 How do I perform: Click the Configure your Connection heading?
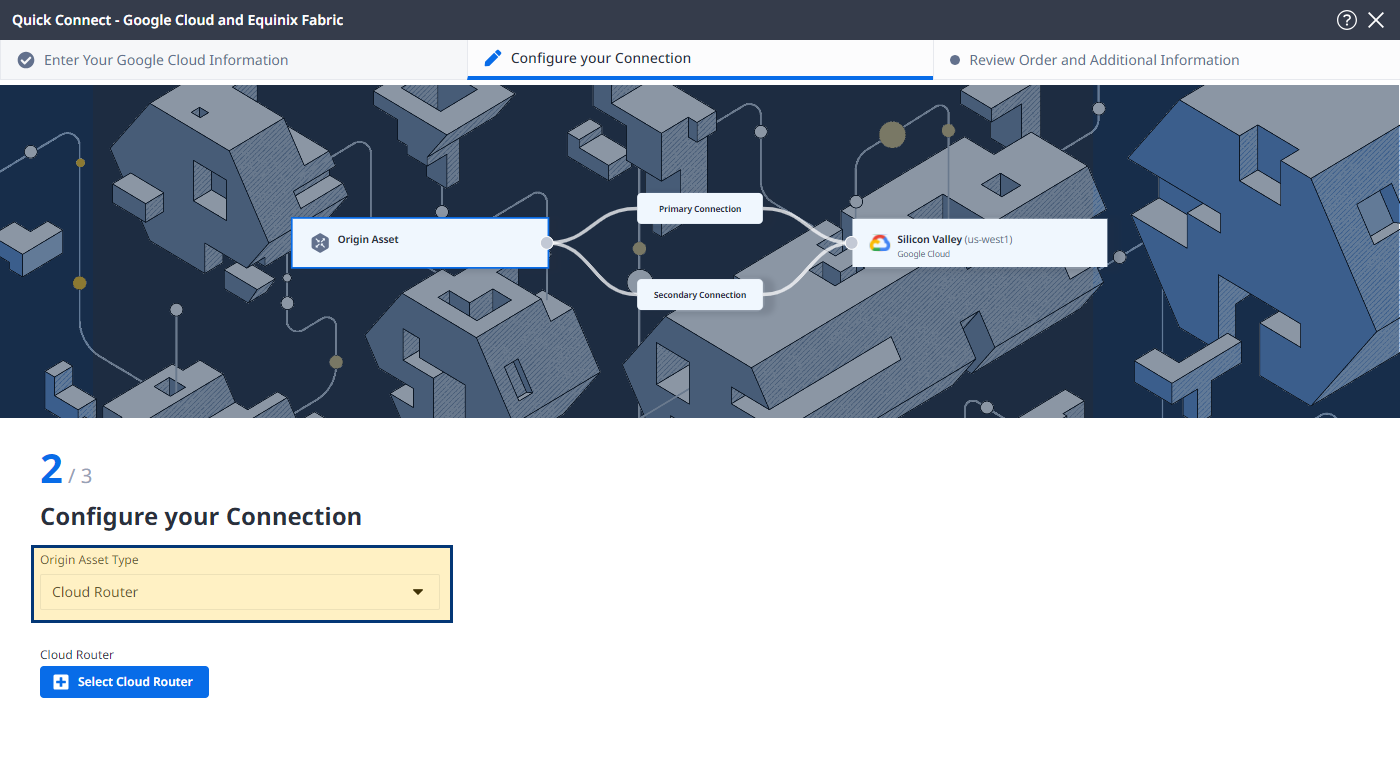201,517
